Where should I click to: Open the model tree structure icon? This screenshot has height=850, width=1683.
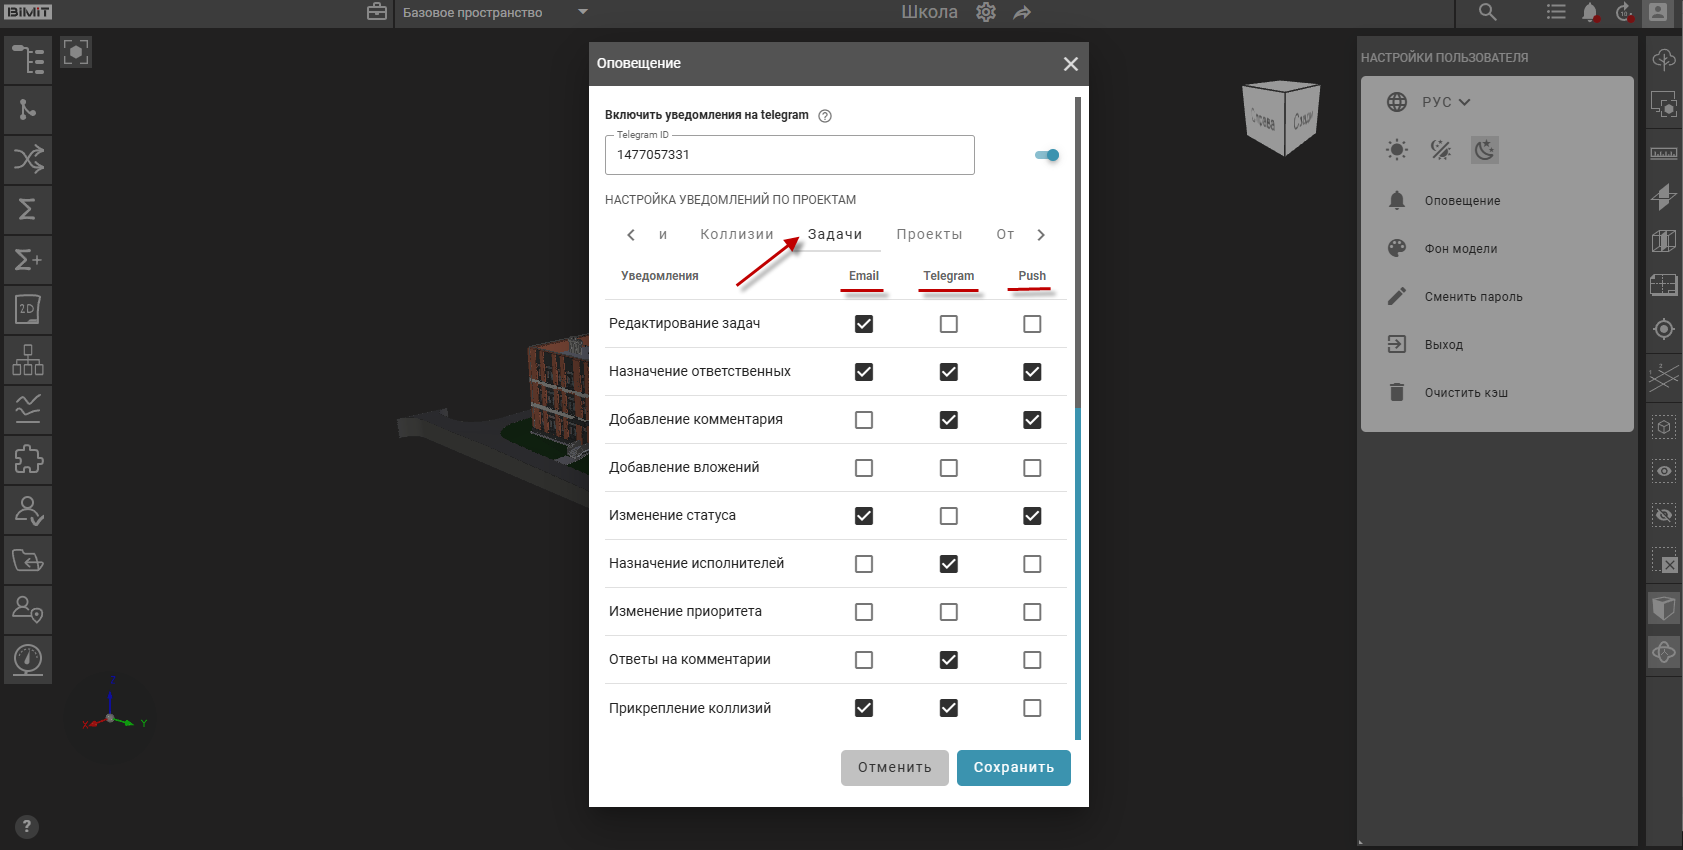click(x=28, y=60)
